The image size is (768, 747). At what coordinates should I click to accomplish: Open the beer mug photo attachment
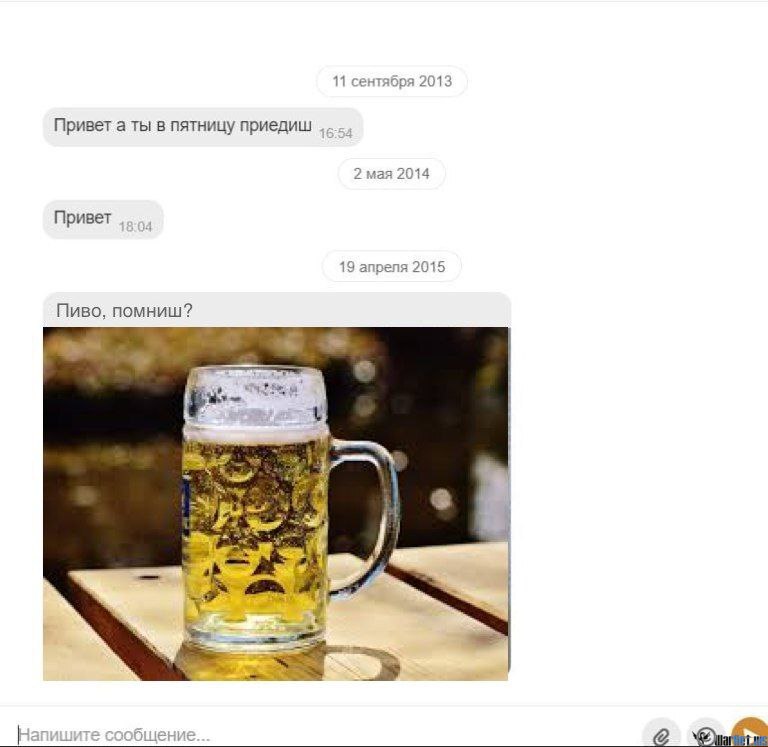[x=276, y=503]
